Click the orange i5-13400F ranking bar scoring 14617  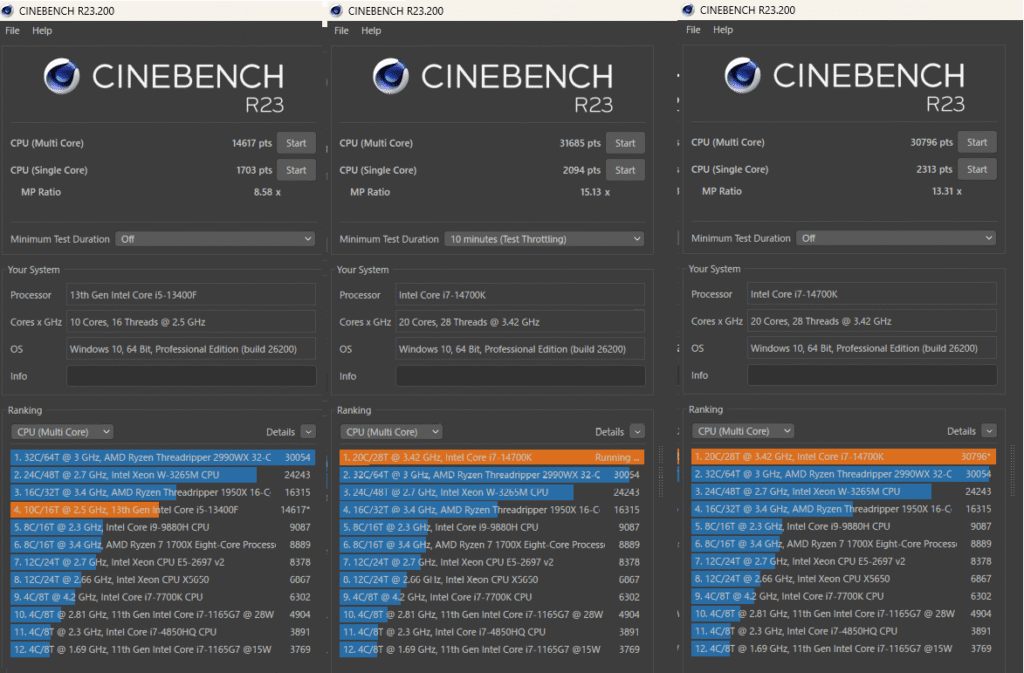point(85,509)
